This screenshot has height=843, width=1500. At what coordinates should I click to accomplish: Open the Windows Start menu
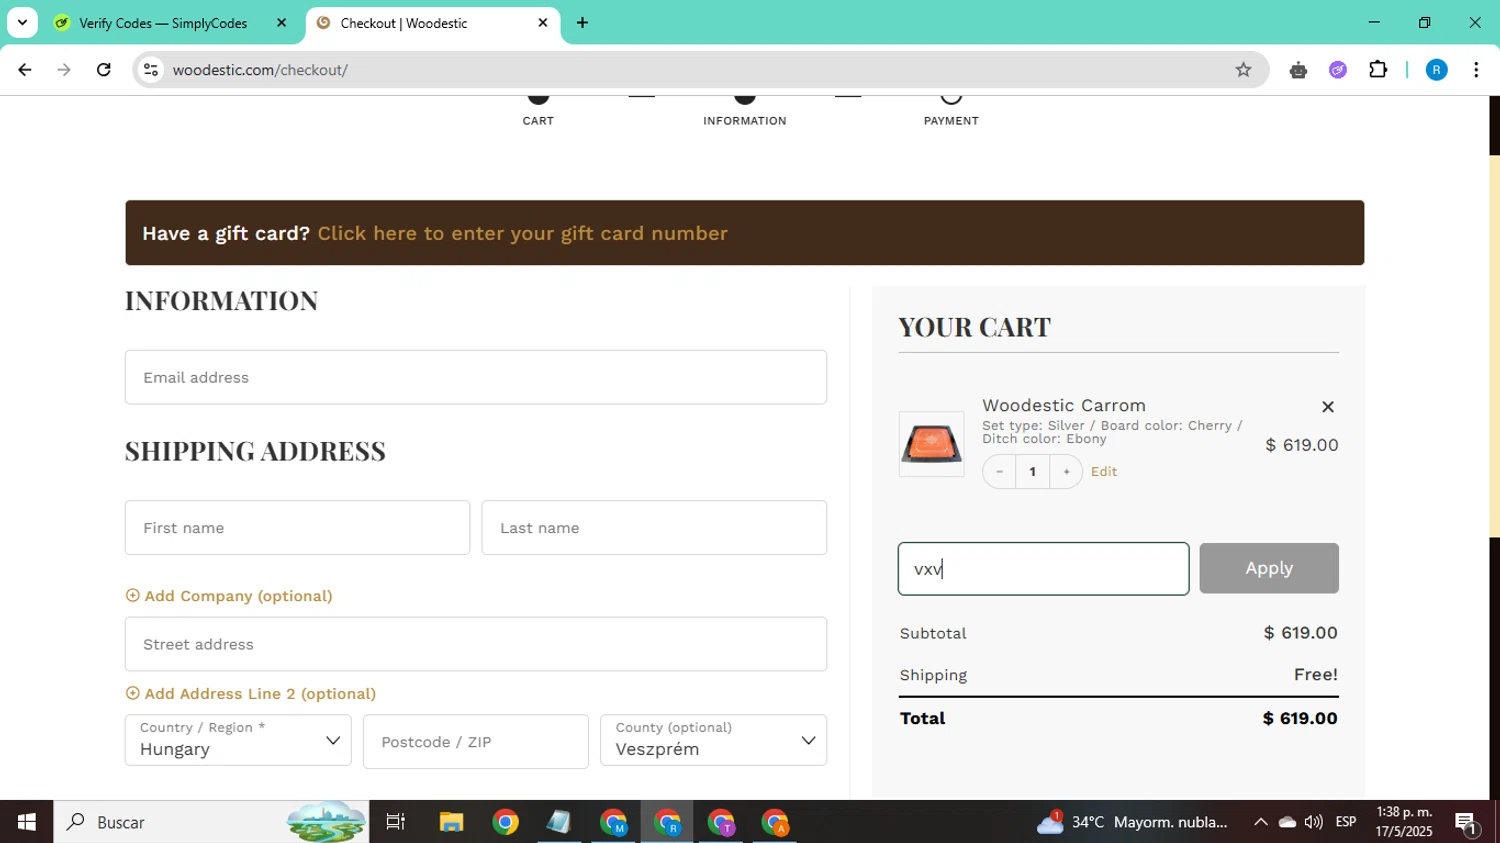click(26, 822)
